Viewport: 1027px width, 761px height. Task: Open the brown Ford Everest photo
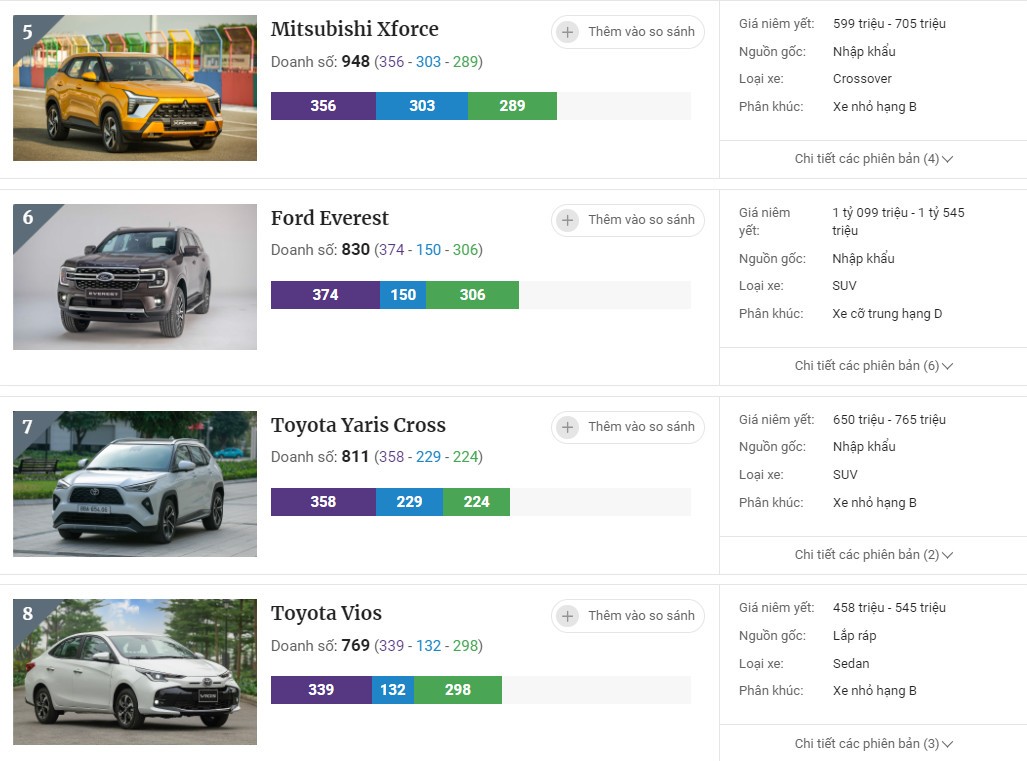[x=135, y=277]
